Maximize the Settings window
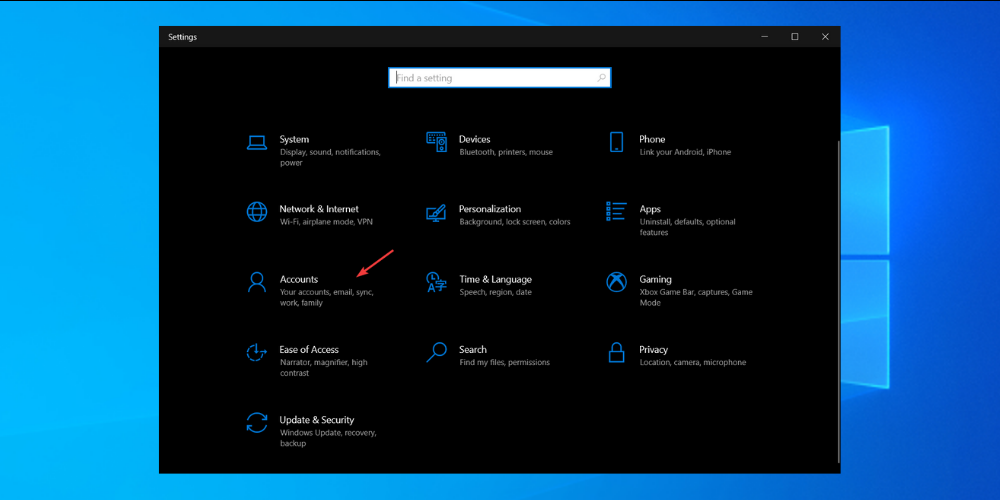The height and width of the screenshot is (500, 1000). pyautogui.click(x=795, y=37)
